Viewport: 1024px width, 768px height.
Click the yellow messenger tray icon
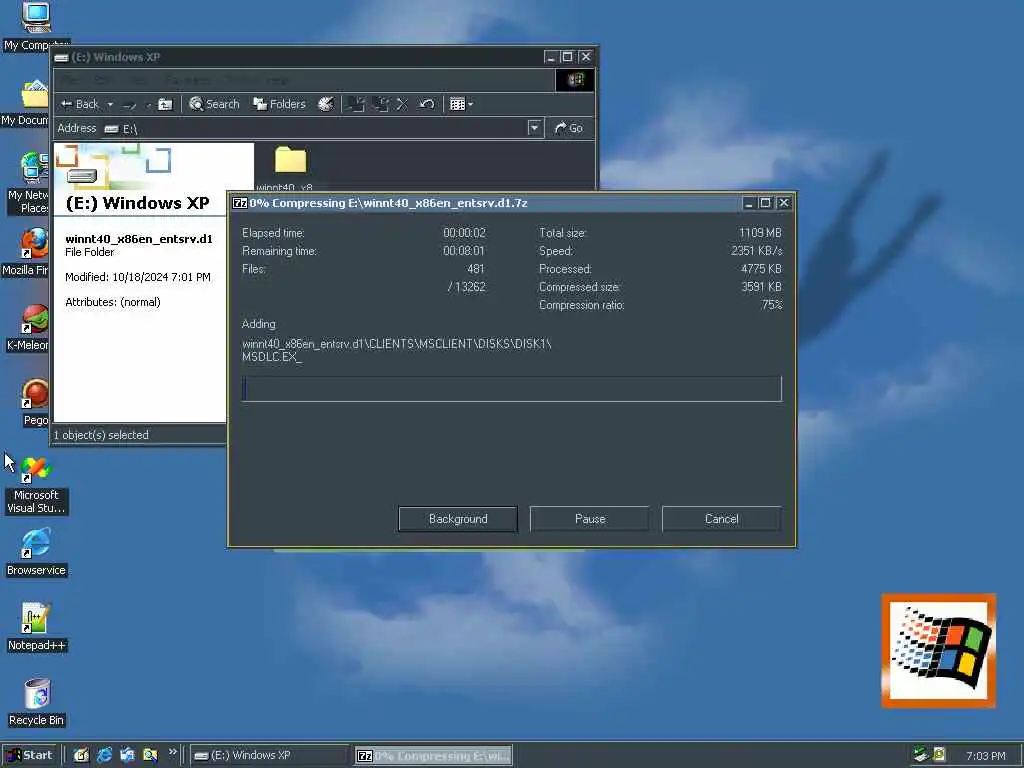point(938,755)
